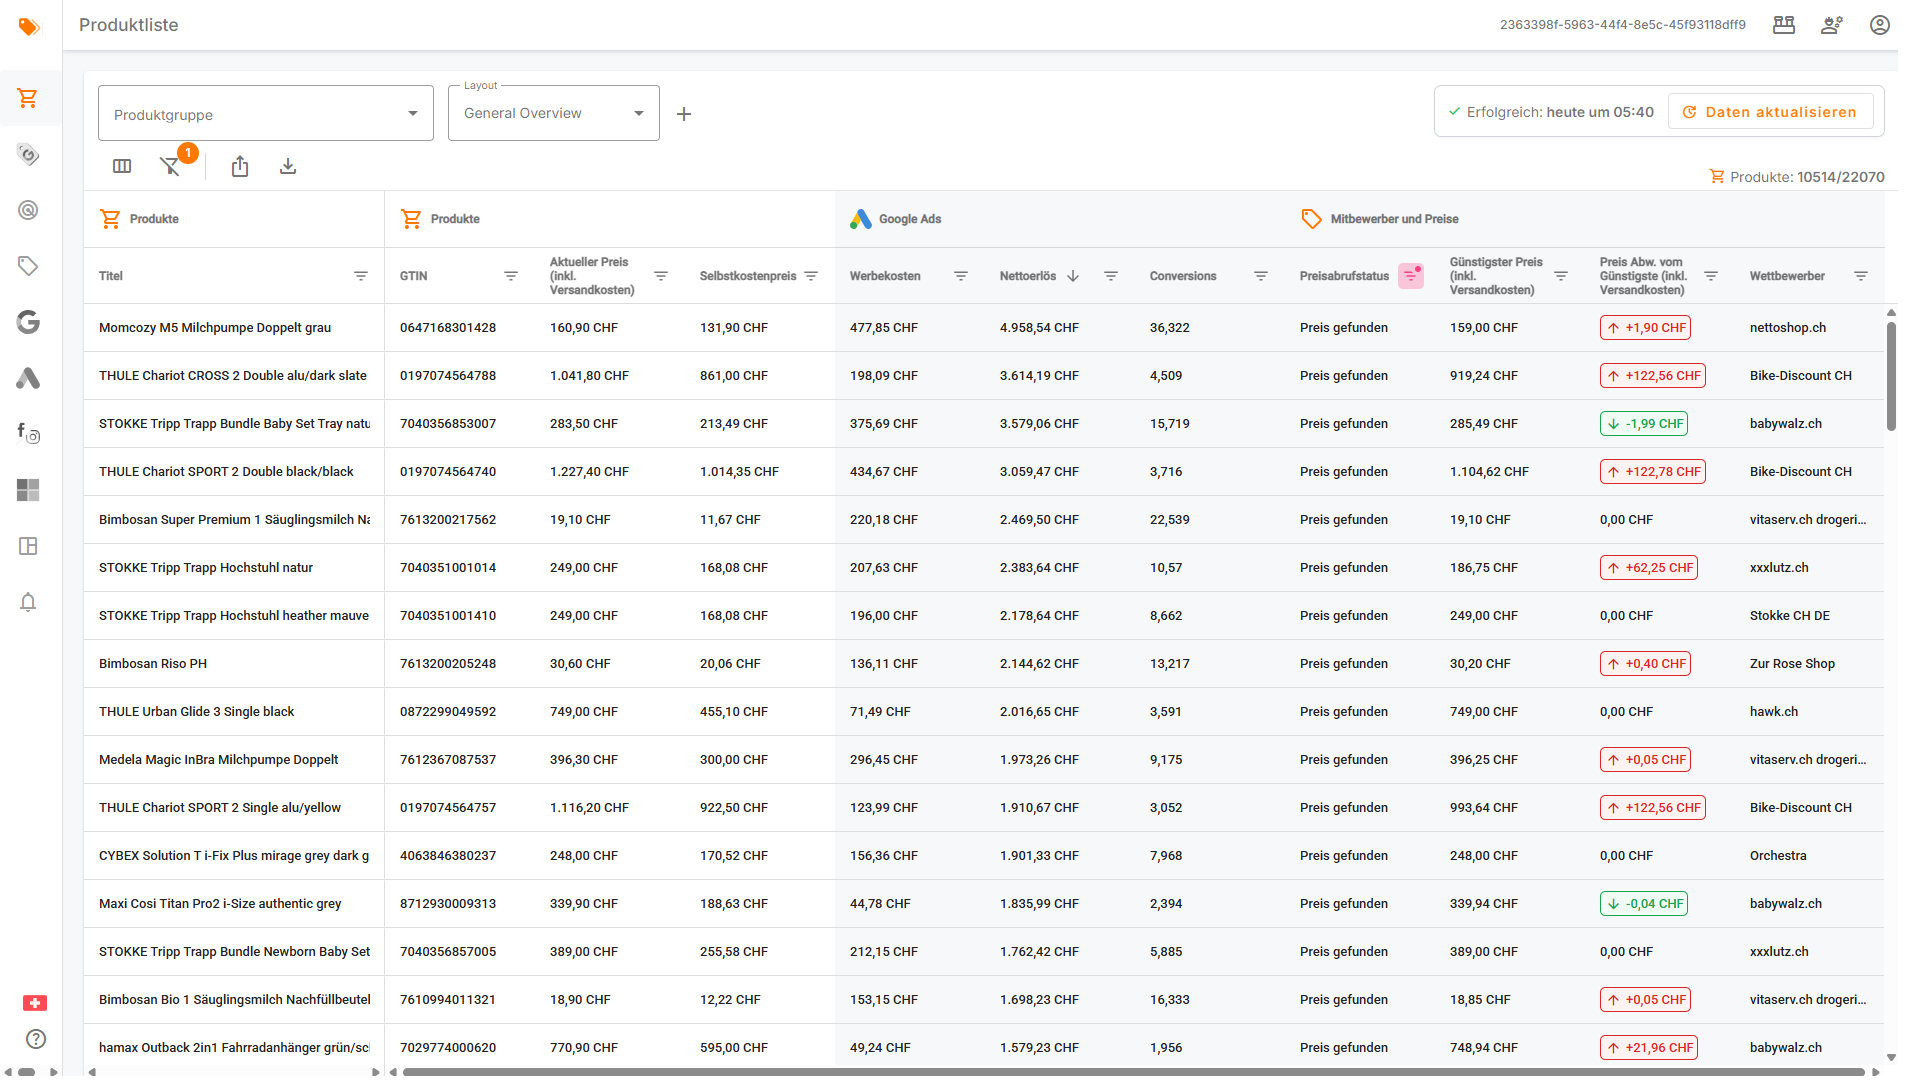Click the +1,90 CHF price deviation badge
This screenshot has width=1920, height=1080.
click(x=1645, y=328)
